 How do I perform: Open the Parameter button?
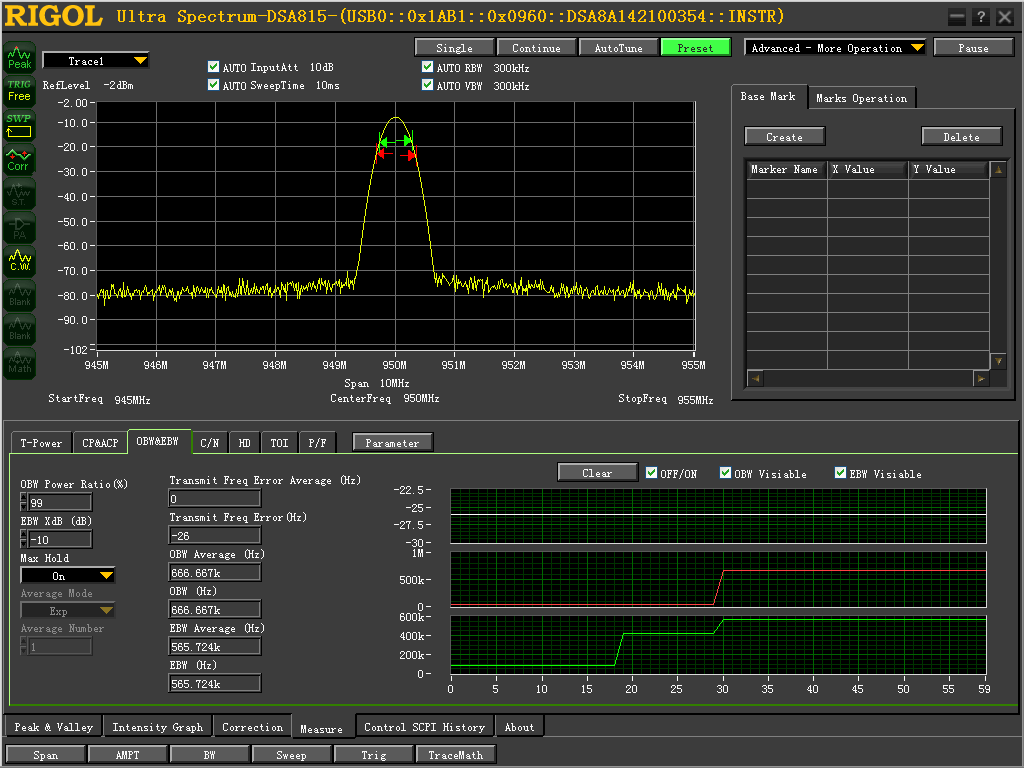(x=392, y=443)
